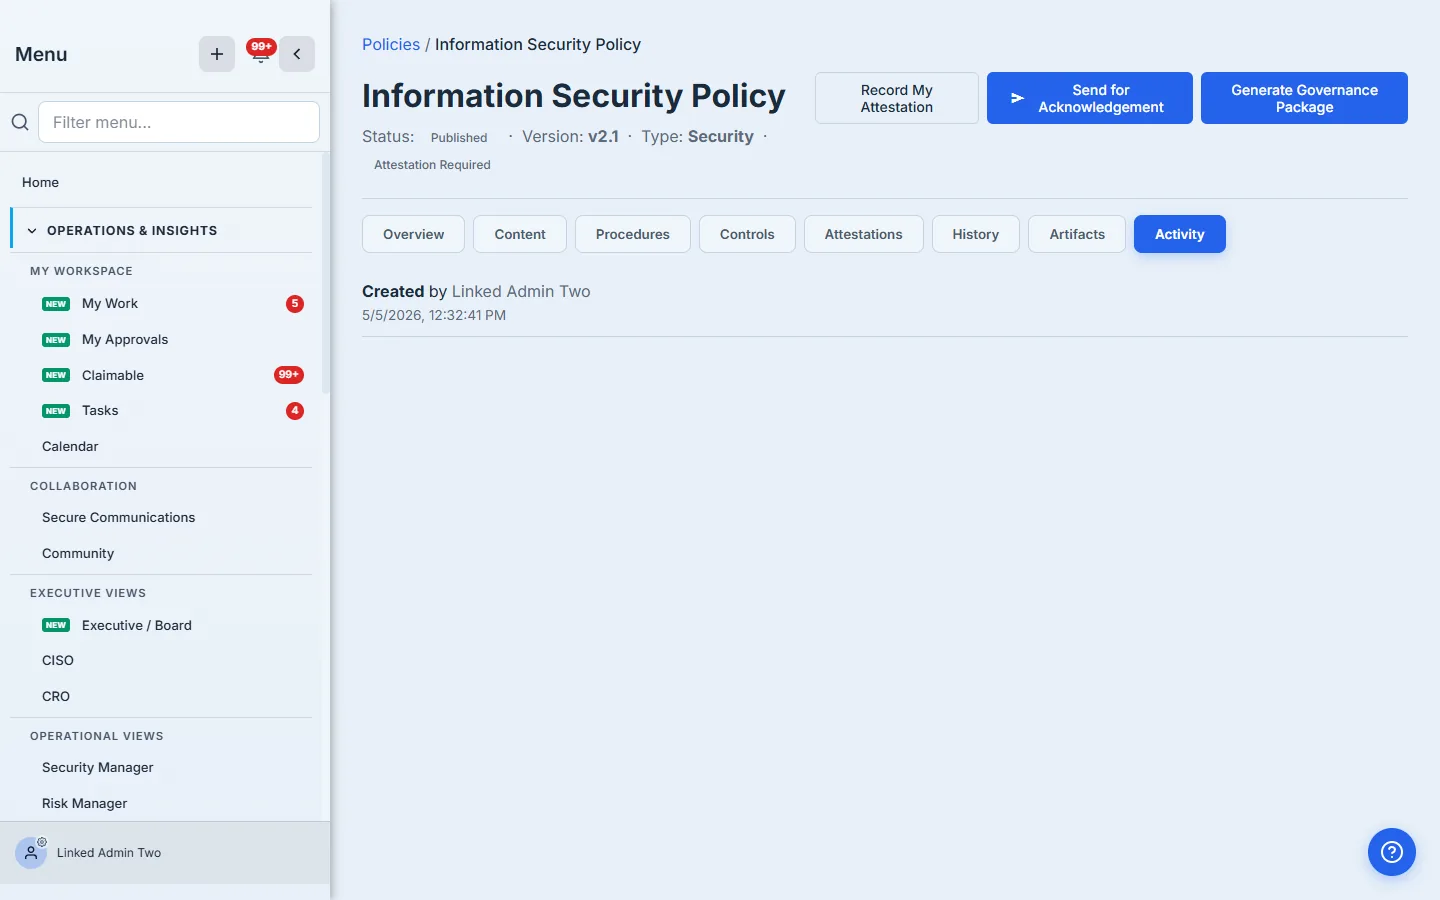Viewport: 1440px width, 900px height.
Task: Click the plus icon next to Menu
Action: pos(217,54)
